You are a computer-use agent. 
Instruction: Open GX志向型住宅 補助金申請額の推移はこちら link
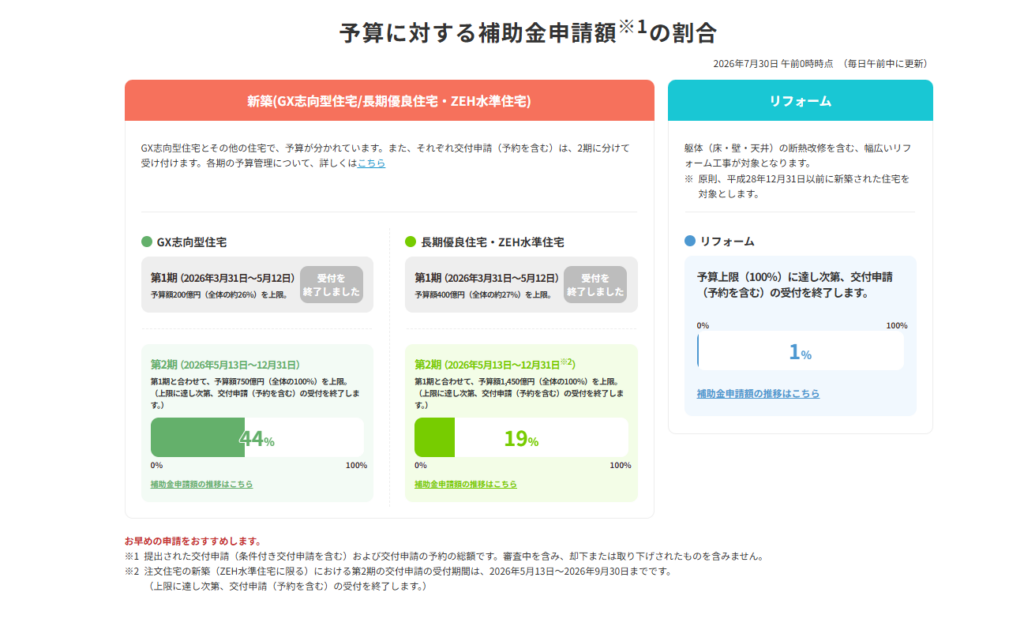point(202,484)
